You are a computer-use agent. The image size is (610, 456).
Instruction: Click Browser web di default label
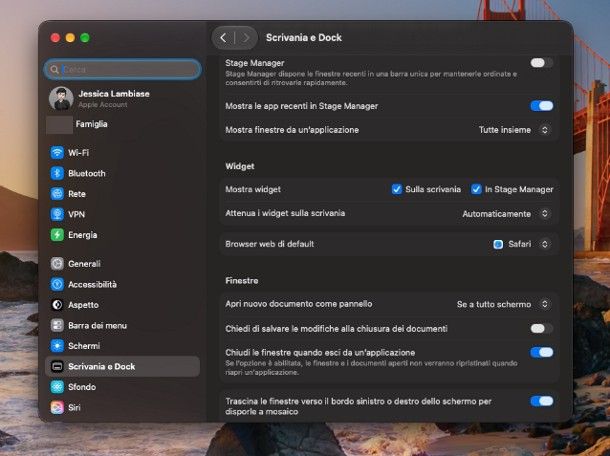[270, 244]
